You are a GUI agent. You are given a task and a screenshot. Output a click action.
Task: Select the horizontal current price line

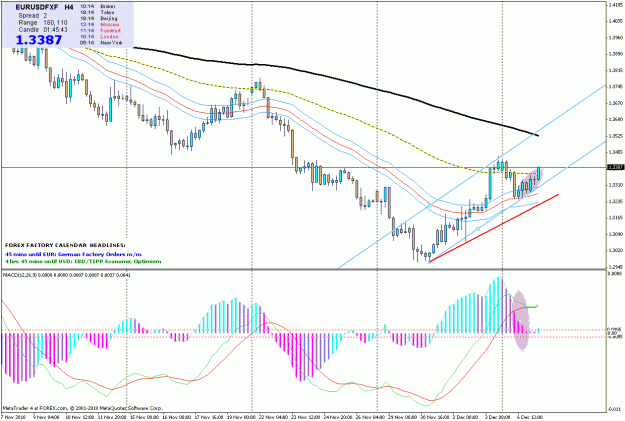coord(303,167)
